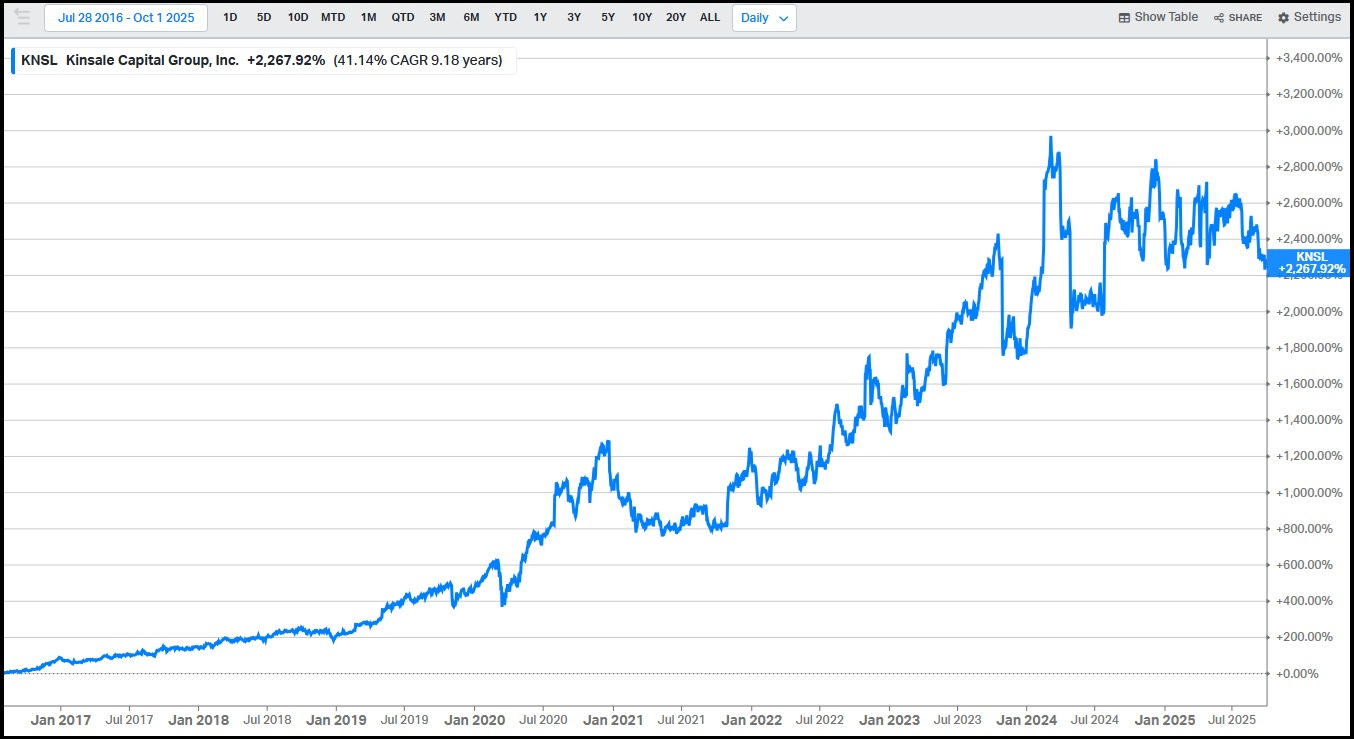The width and height of the screenshot is (1354, 739).
Task: Open the Show Table view
Action: pos(1158,18)
